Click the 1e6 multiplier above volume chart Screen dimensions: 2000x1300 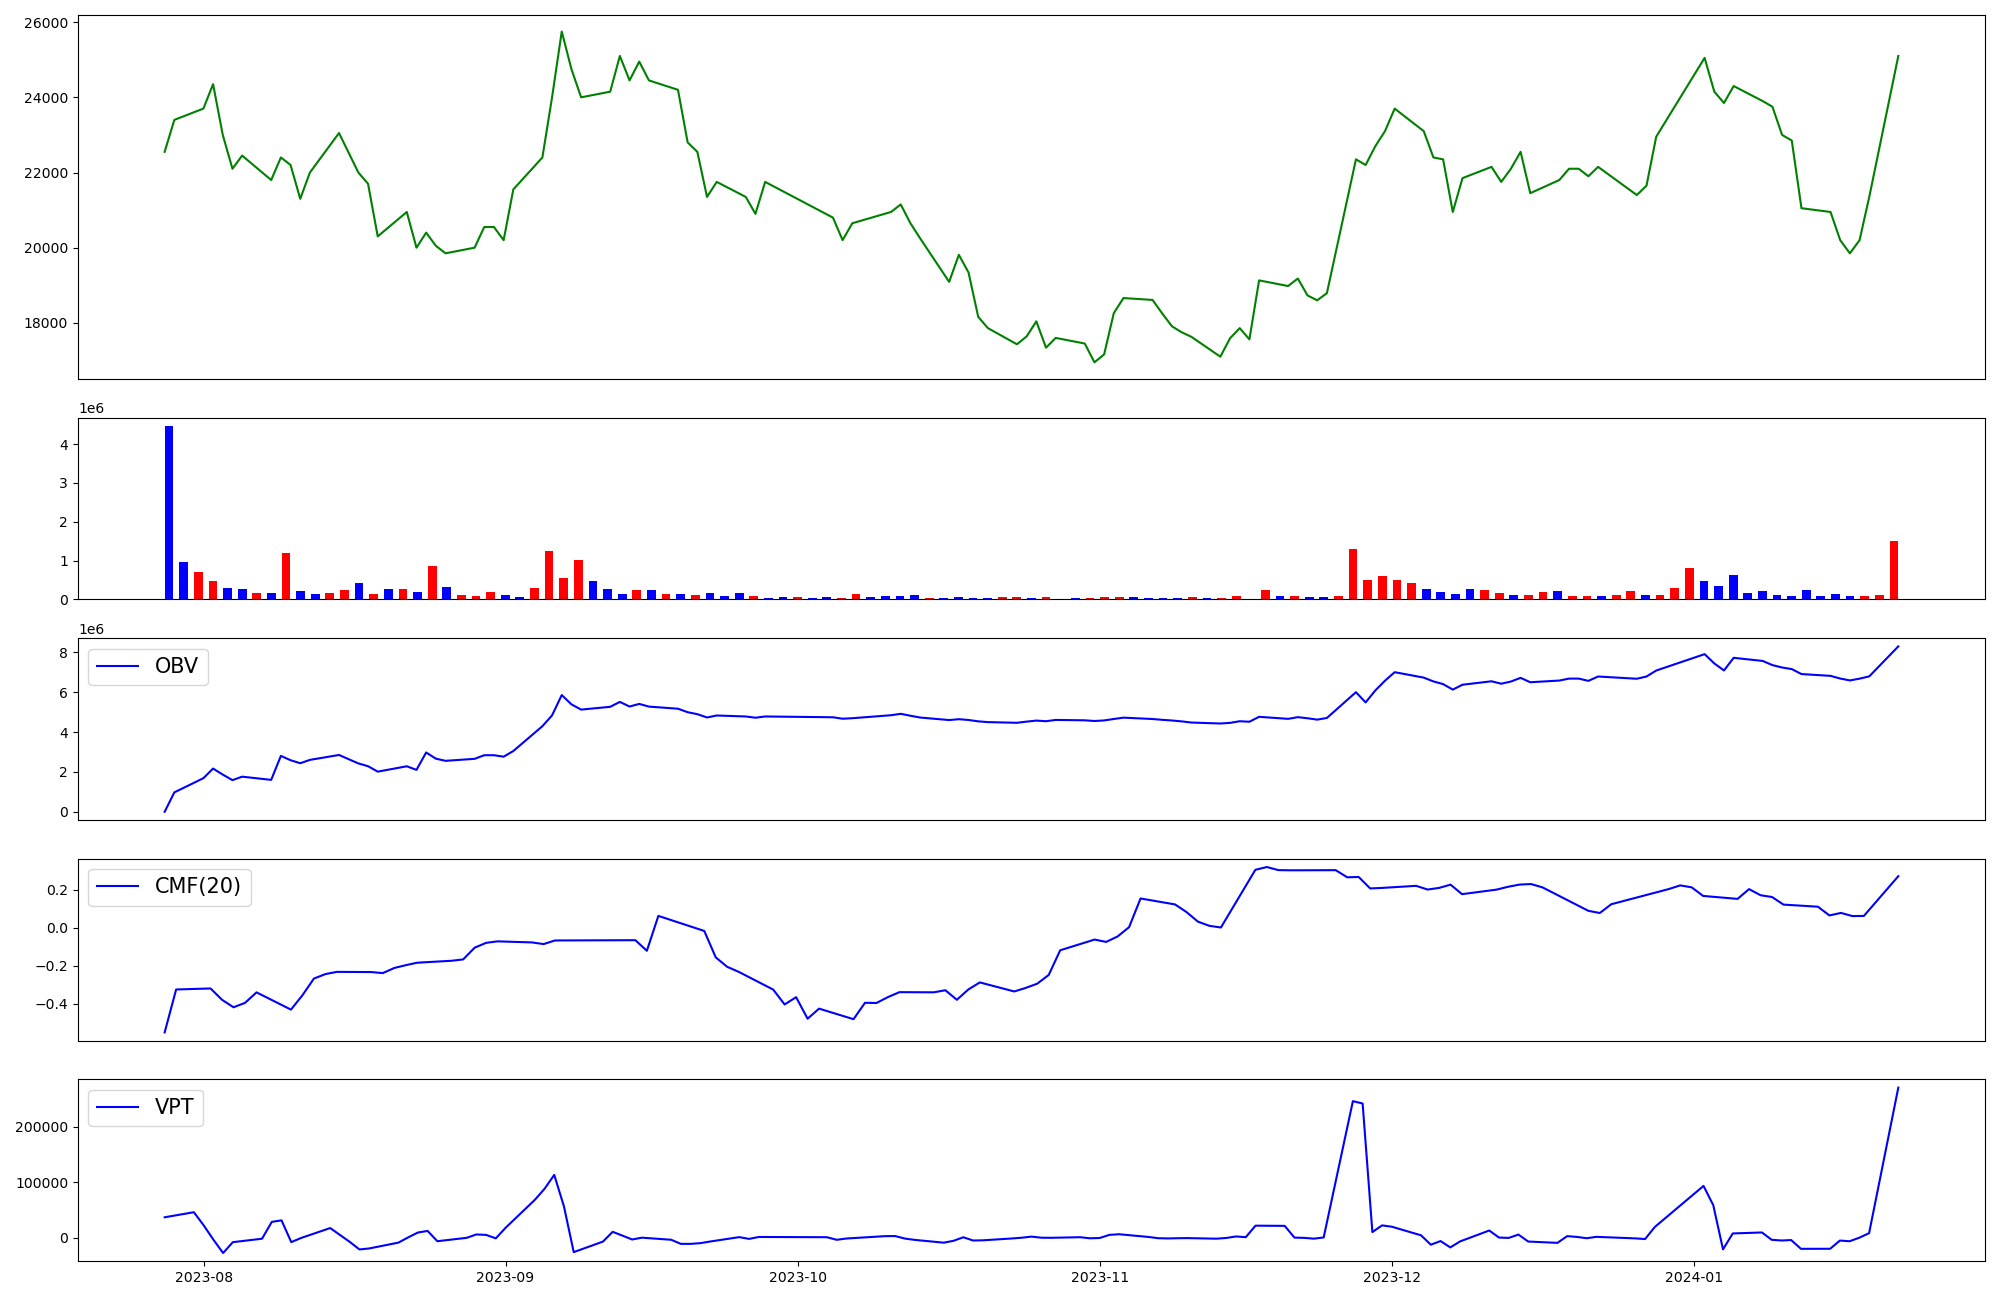click(91, 409)
